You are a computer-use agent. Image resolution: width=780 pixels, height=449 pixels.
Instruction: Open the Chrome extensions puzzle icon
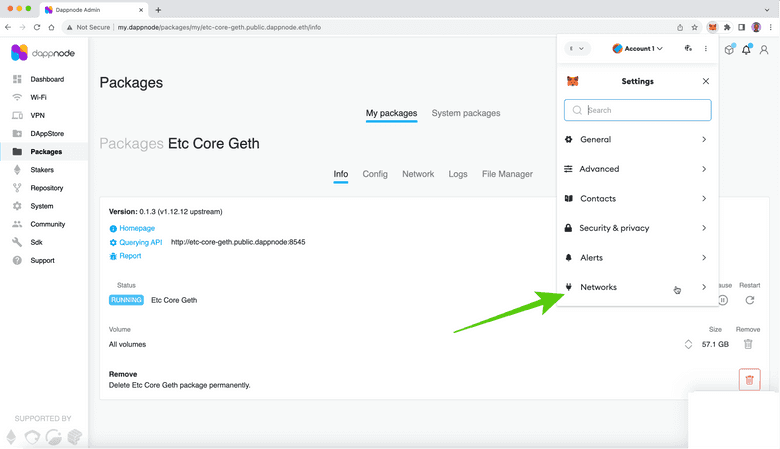pyautogui.click(x=727, y=27)
